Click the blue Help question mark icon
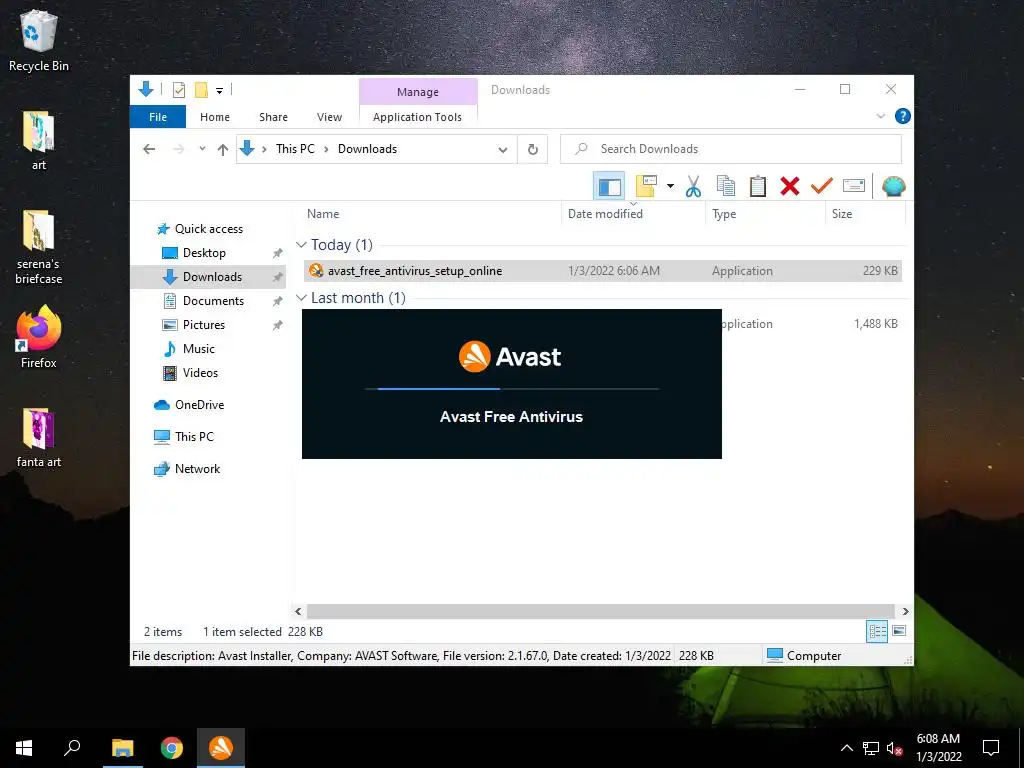The height and width of the screenshot is (768, 1024). [x=903, y=116]
